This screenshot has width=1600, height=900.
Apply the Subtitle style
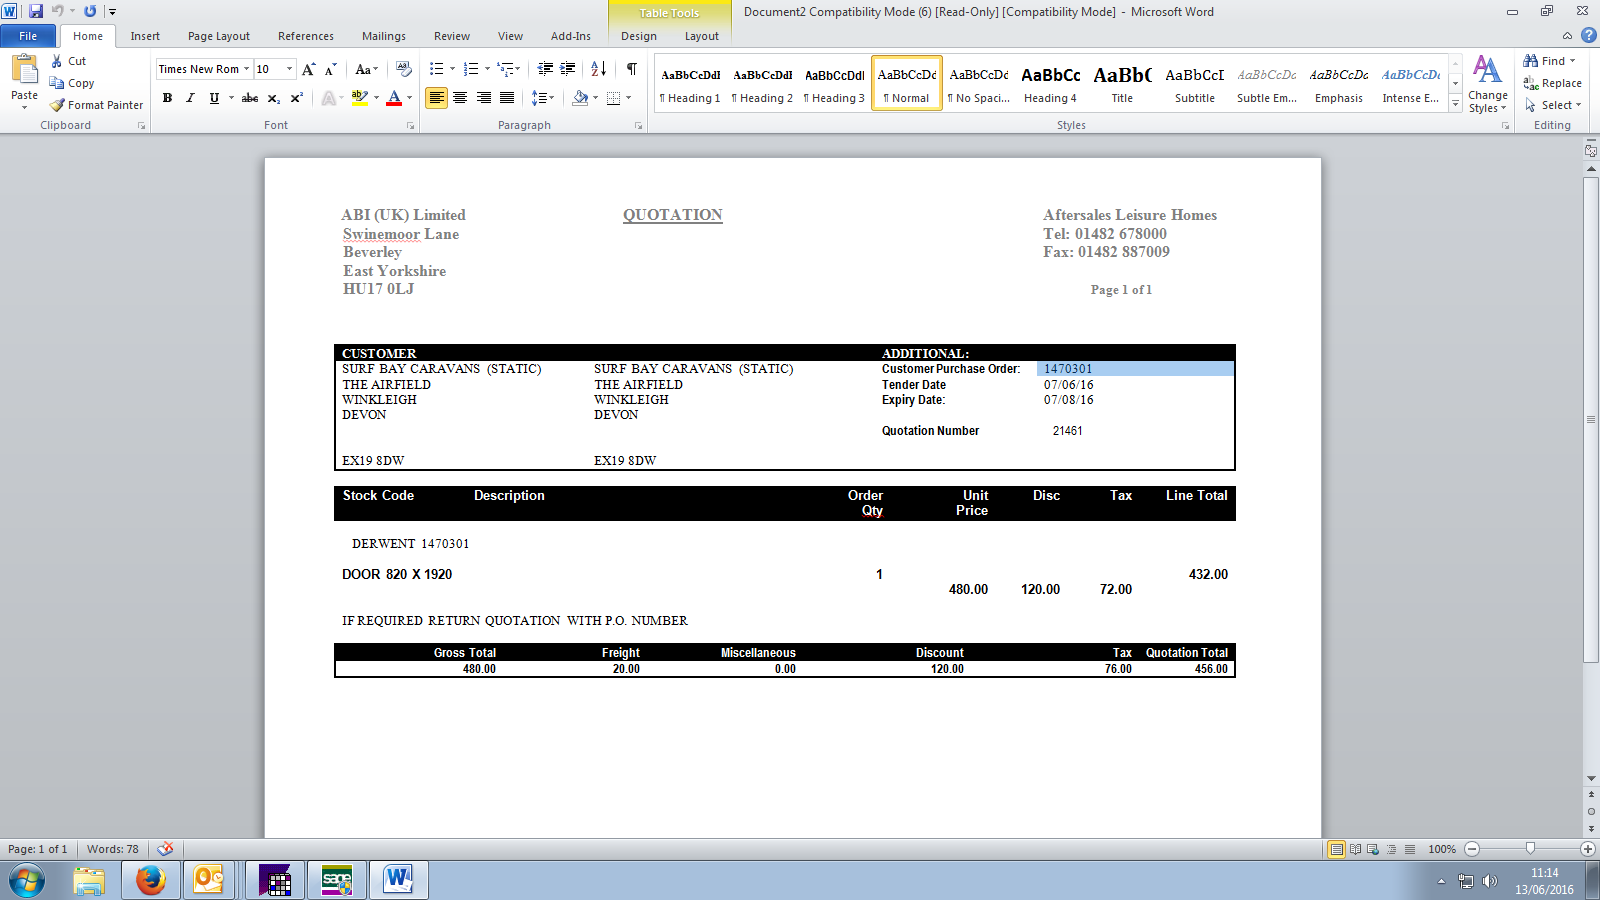[1195, 84]
